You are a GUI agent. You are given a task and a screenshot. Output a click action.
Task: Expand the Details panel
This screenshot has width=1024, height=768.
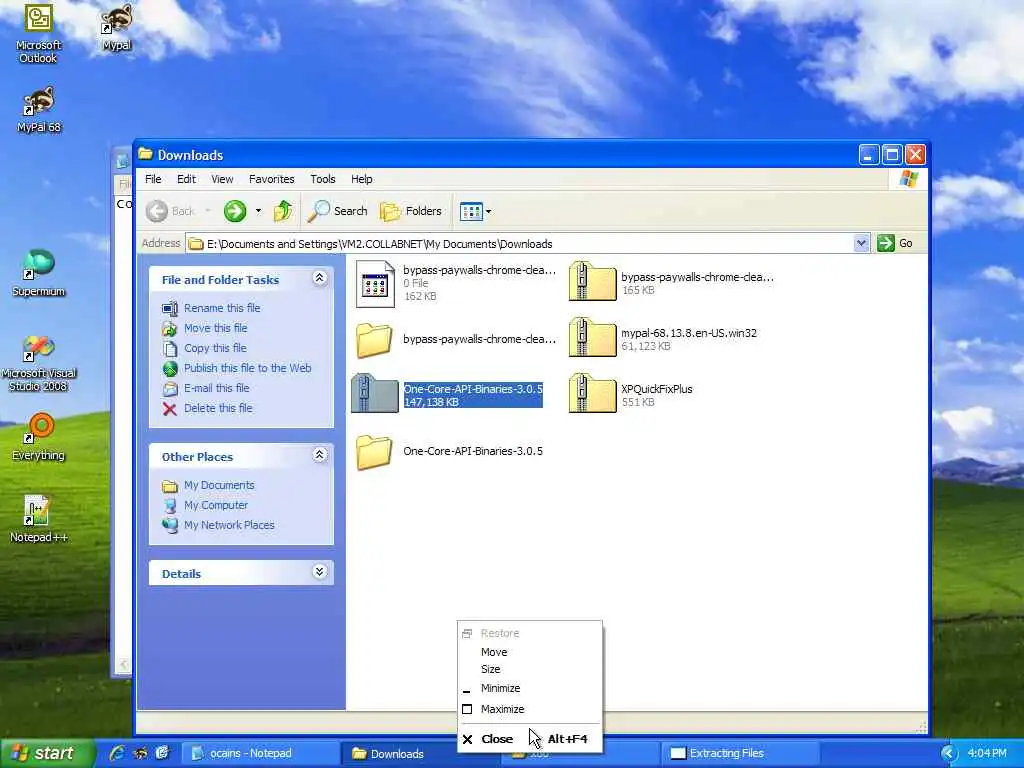pos(319,572)
